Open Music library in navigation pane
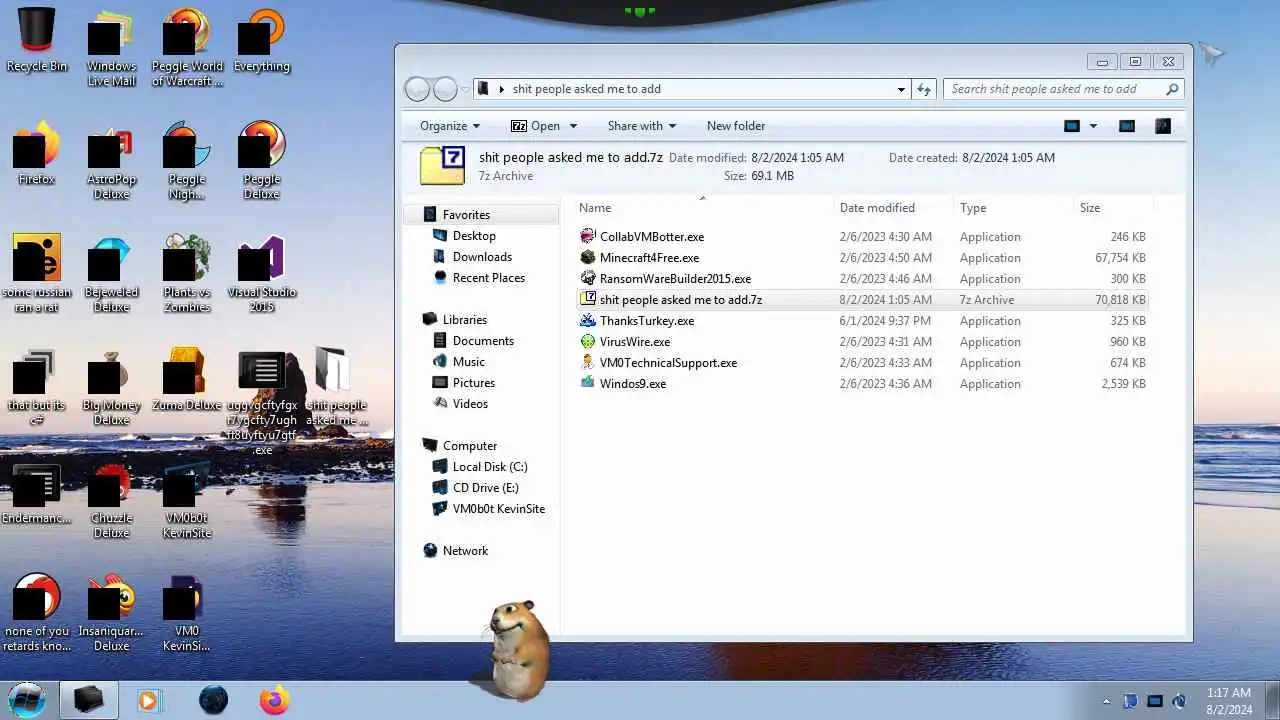Viewport: 1280px width, 720px height. coord(468,362)
